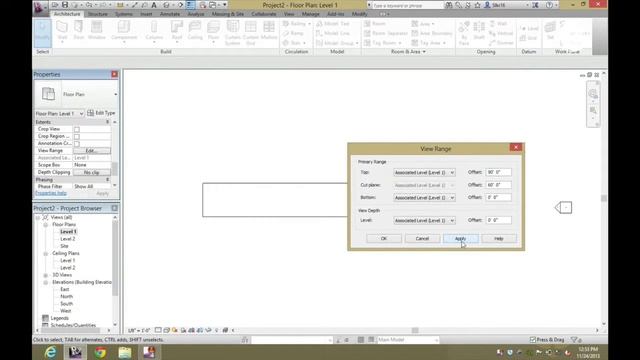Click the Help question mark icon
This screenshot has width=640, height=360.
pos(549,5)
